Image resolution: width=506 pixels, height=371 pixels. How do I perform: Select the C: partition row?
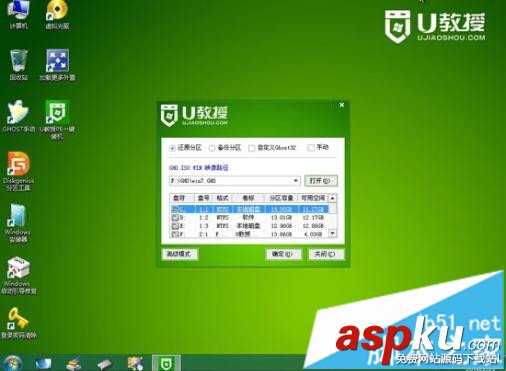pyautogui.click(x=249, y=209)
